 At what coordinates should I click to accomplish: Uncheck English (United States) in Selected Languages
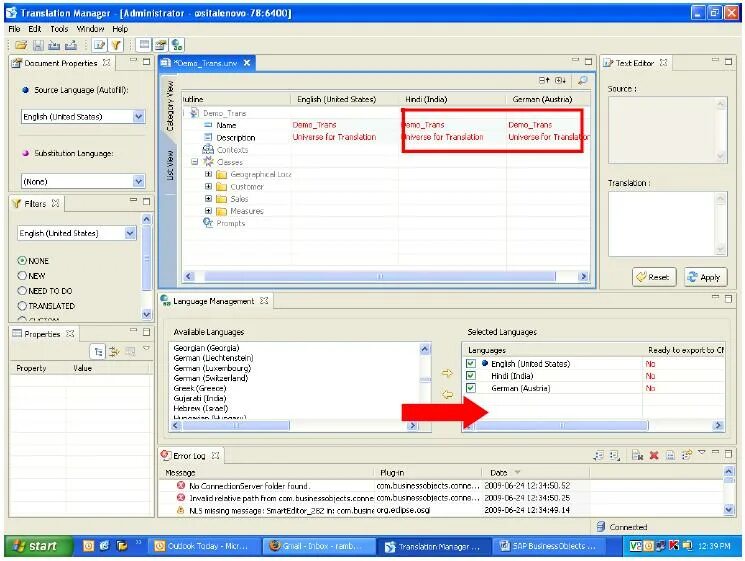pyautogui.click(x=471, y=363)
